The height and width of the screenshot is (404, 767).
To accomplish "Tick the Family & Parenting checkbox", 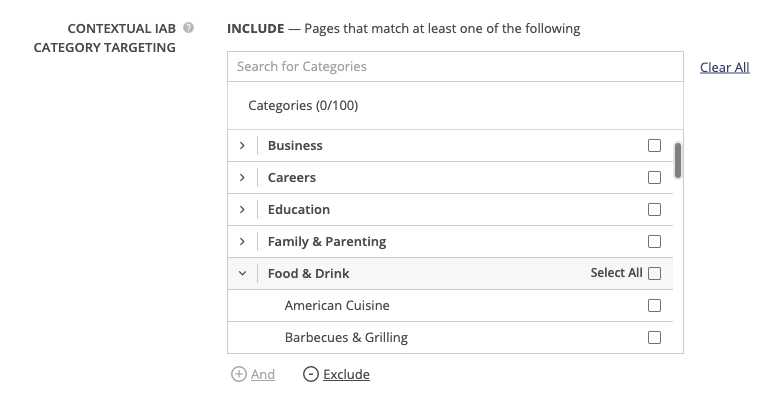I will [654, 242].
